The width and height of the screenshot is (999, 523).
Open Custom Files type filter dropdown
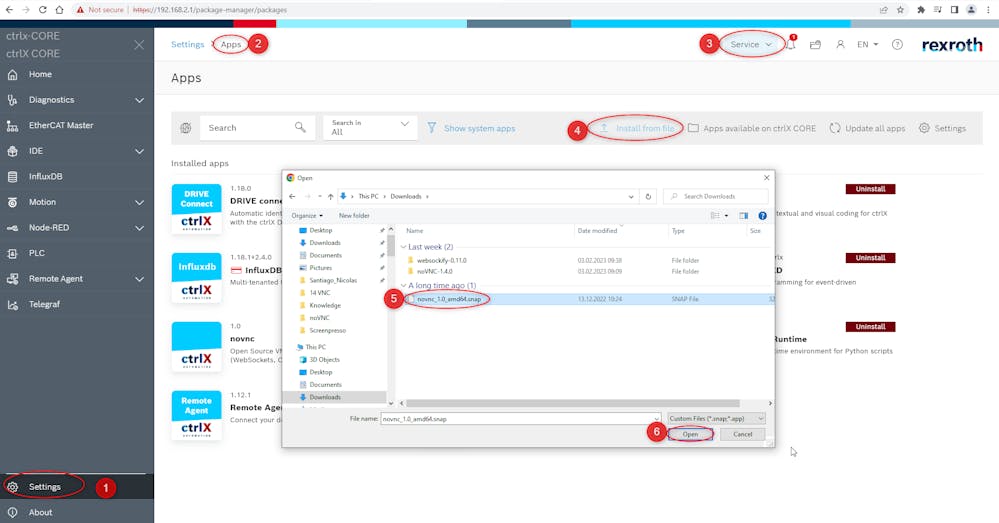(x=716, y=419)
